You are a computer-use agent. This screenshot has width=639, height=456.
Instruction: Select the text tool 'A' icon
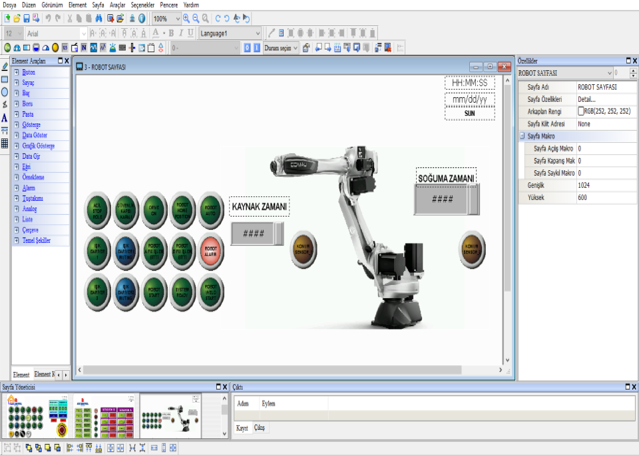5,118
